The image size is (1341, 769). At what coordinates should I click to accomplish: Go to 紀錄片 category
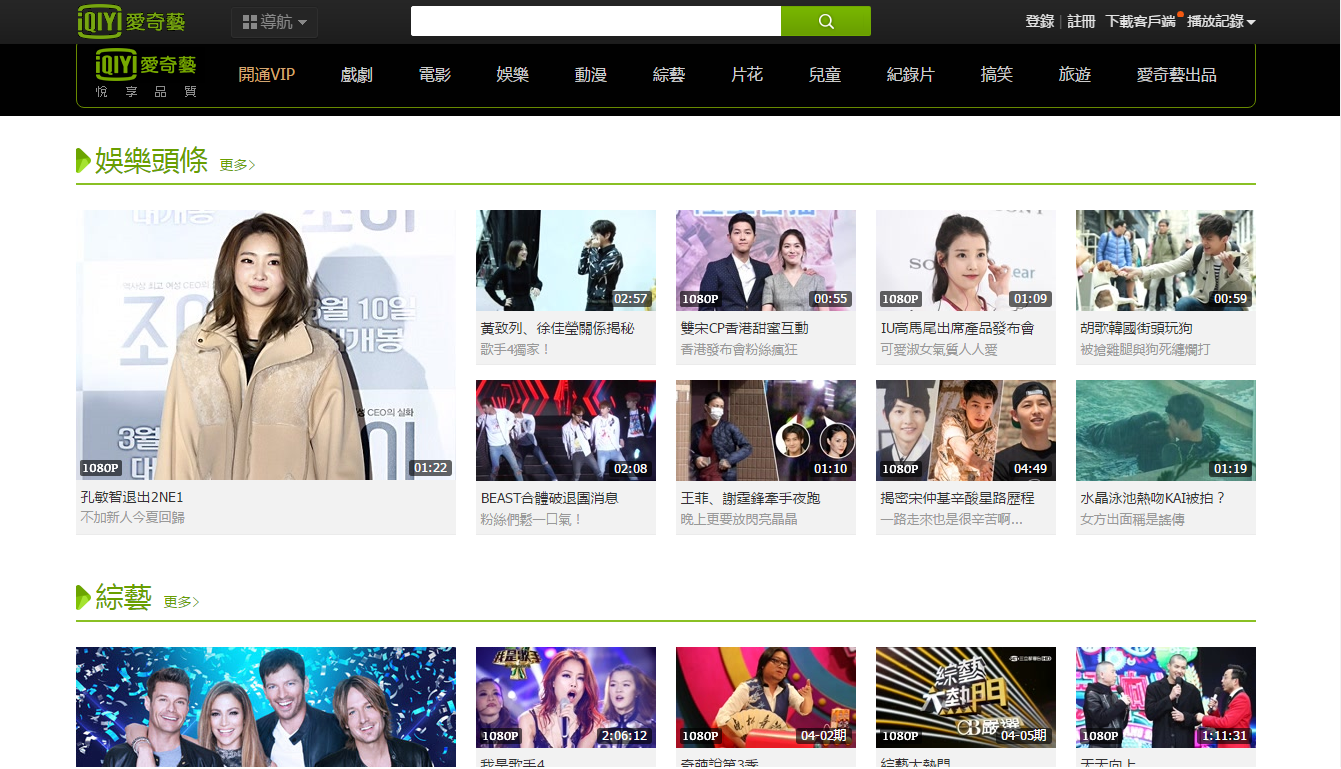click(910, 74)
